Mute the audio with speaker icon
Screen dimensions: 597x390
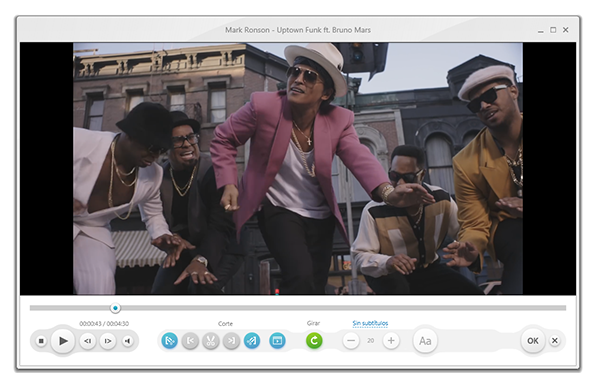point(128,341)
